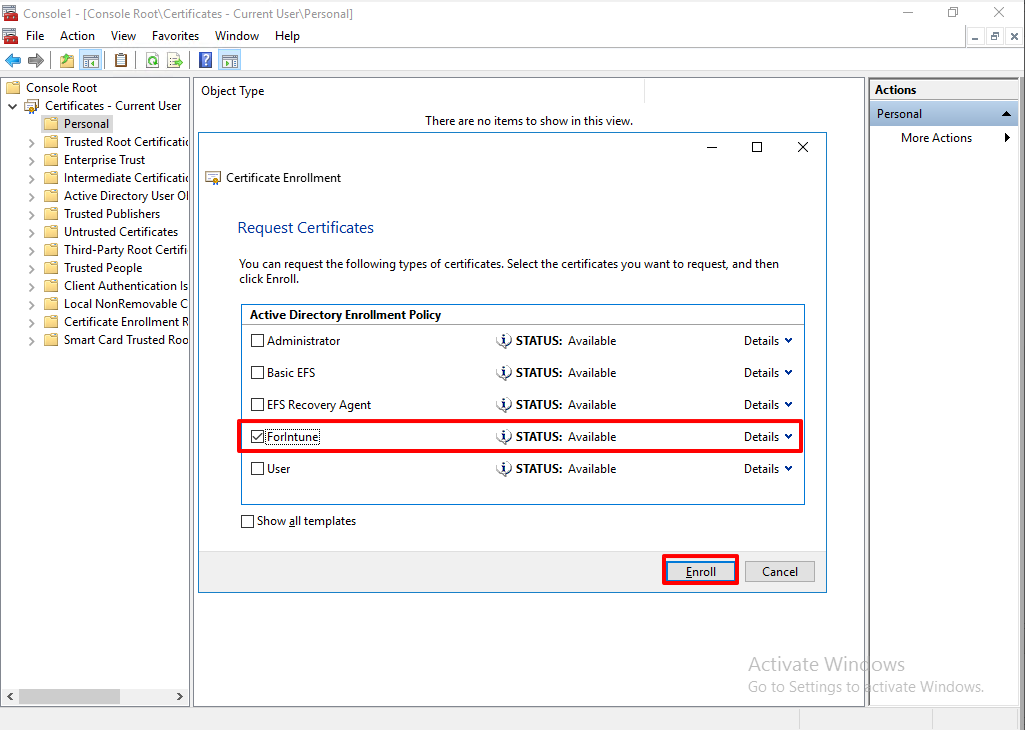
Task: Select Certificate Enrollment Requests tree item
Action: [126, 322]
